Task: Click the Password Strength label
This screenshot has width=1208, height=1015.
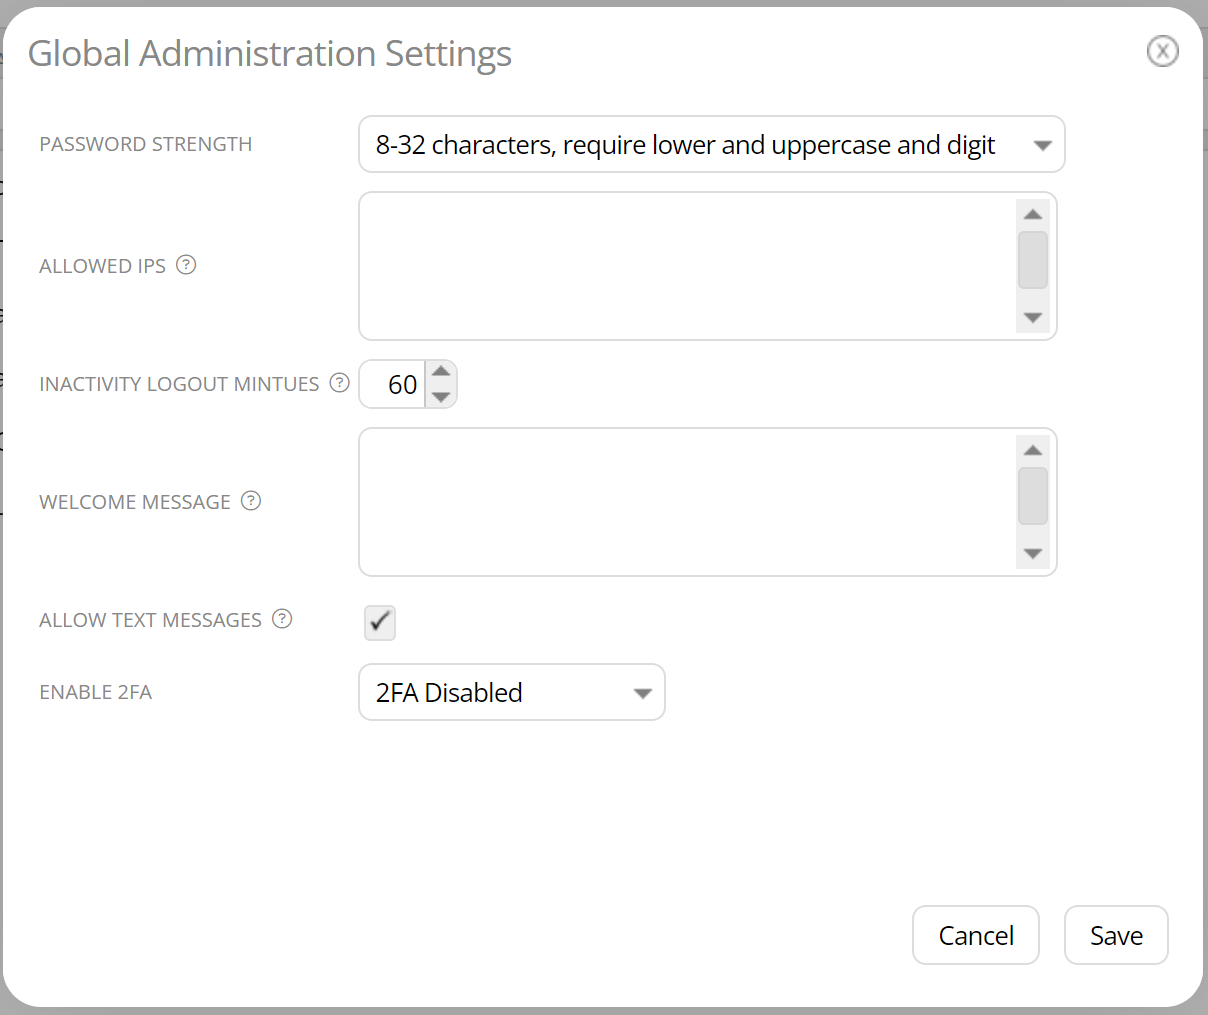Action: point(146,144)
